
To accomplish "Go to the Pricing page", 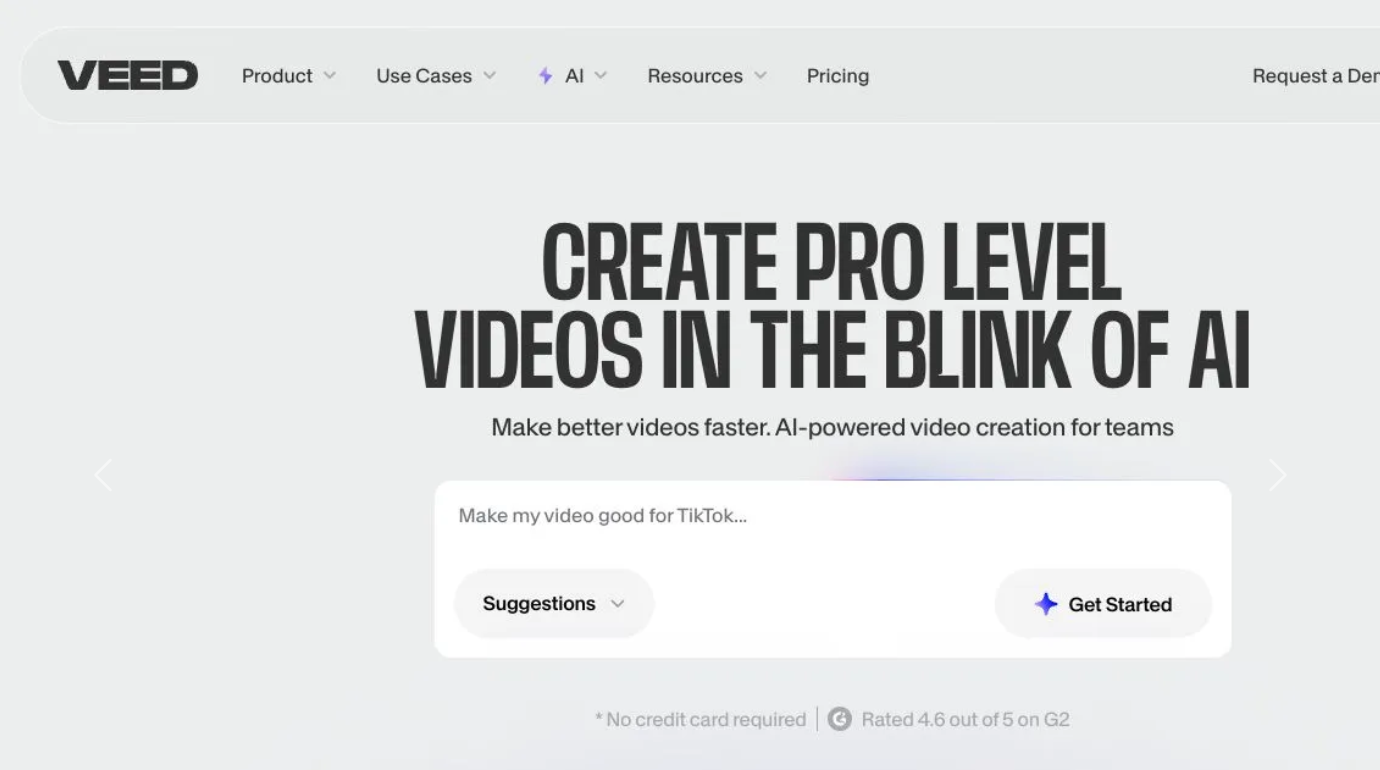I will click(x=838, y=76).
